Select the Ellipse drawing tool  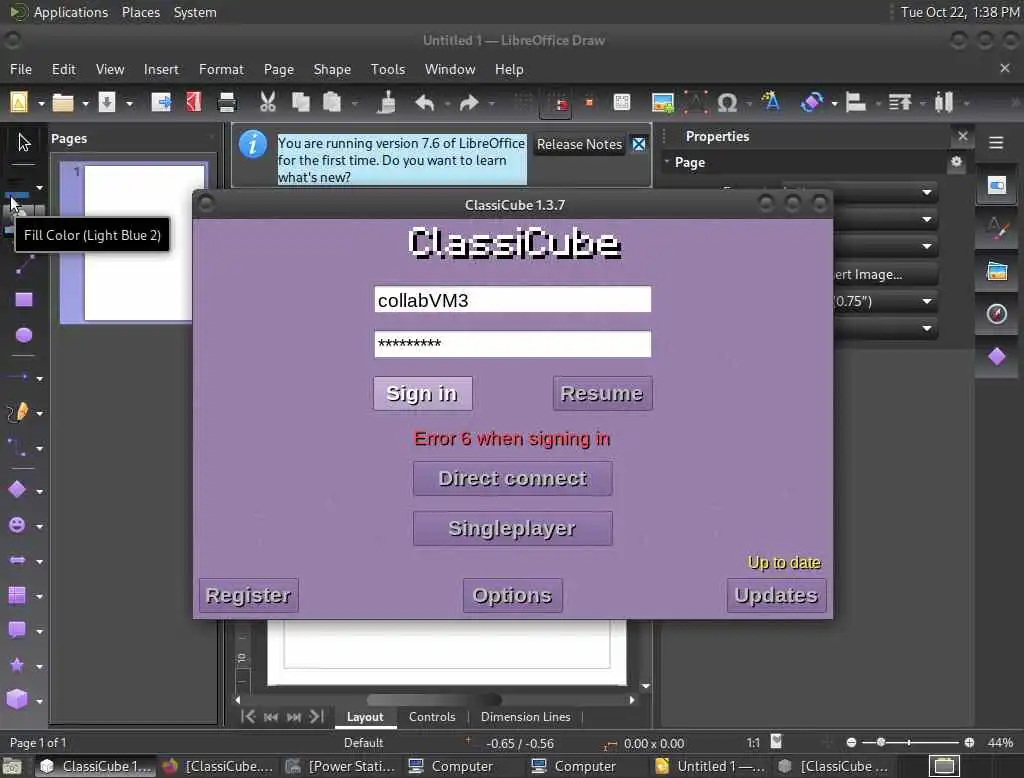click(24, 335)
